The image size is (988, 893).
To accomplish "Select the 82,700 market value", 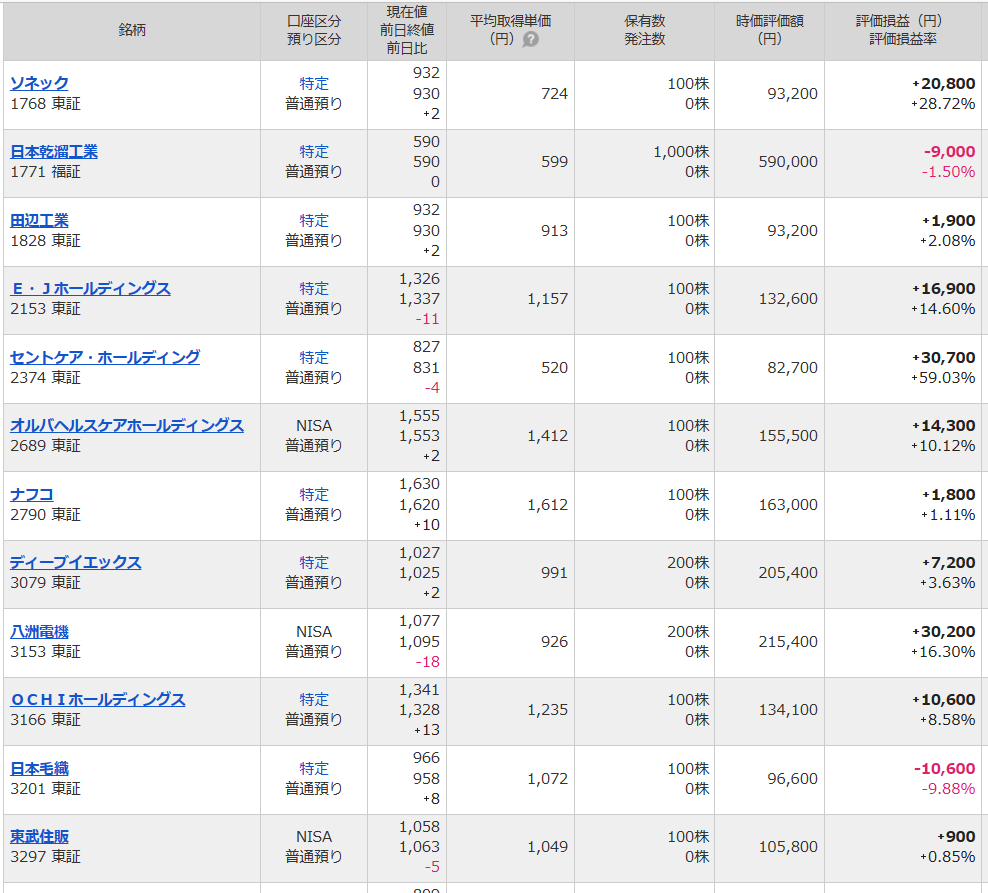I will pos(792,367).
